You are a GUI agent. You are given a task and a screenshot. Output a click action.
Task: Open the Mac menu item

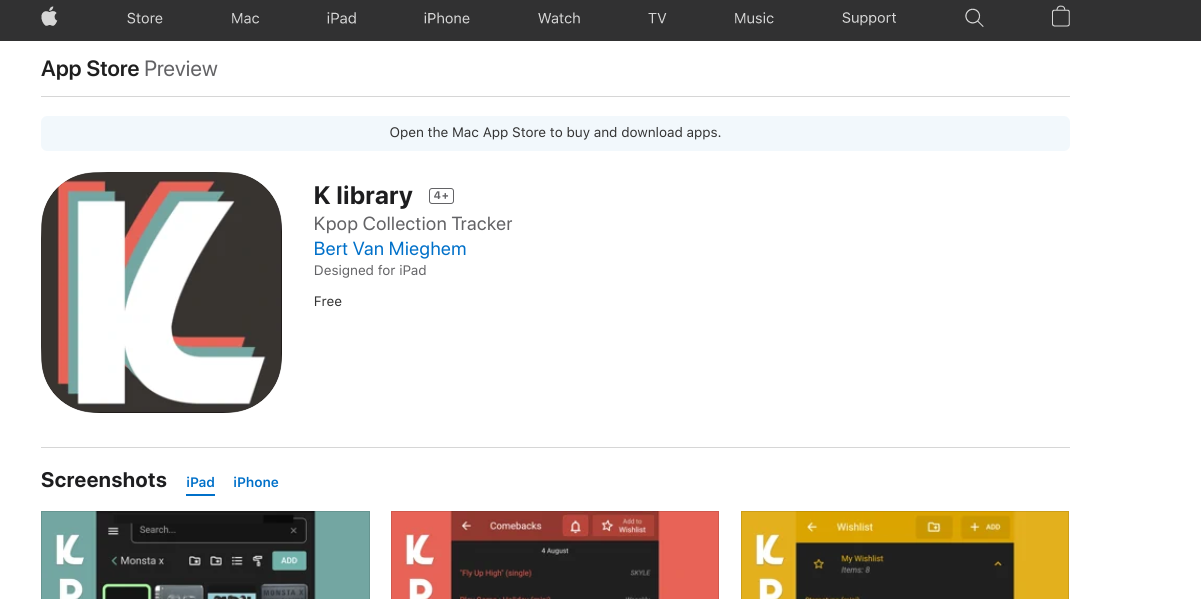[x=245, y=18]
